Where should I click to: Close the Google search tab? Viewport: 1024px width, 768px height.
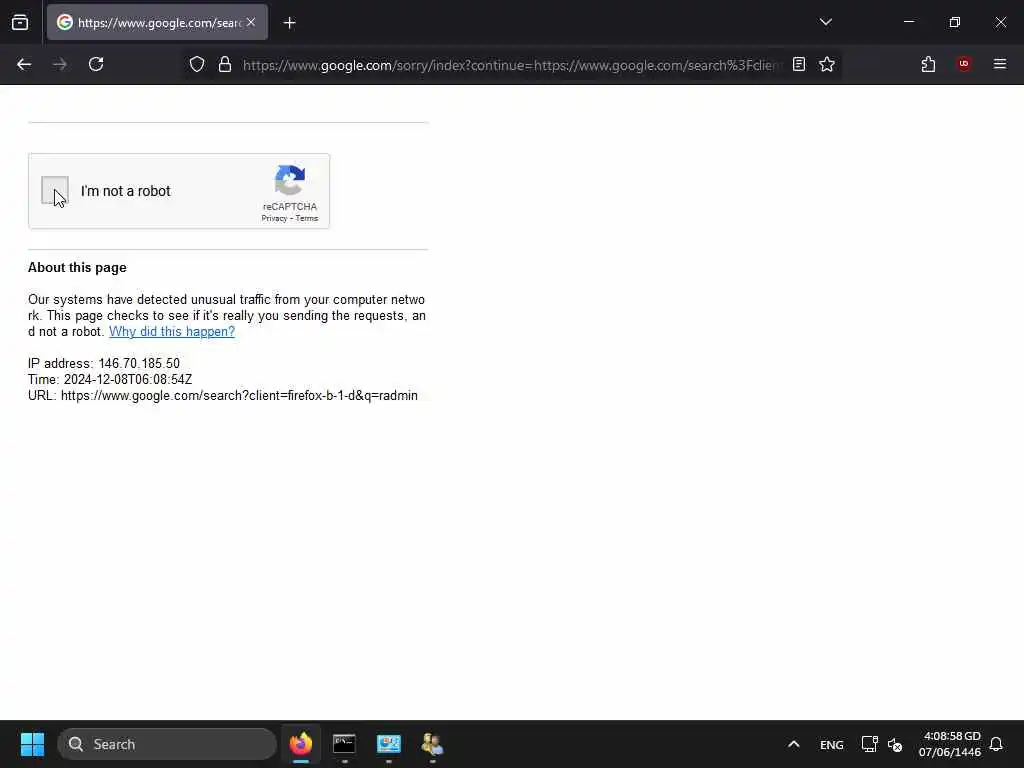tap(251, 22)
